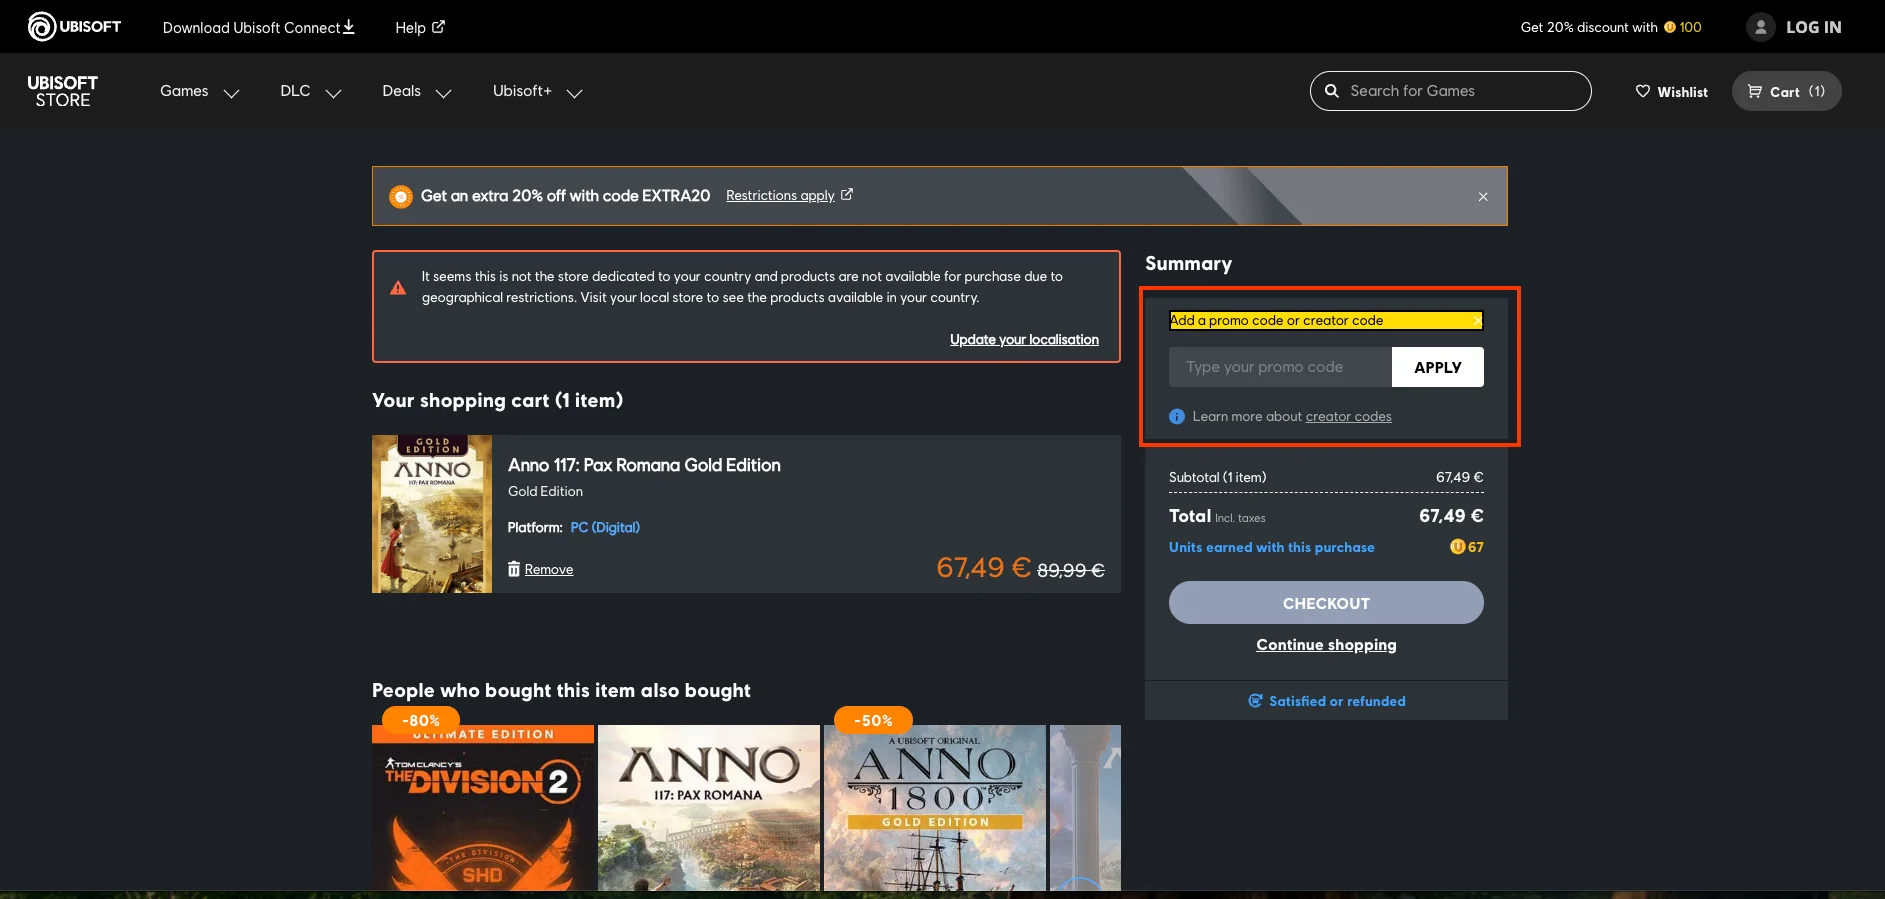Image resolution: width=1885 pixels, height=899 pixels.
Task: Click the struck-through 89,99 € price
Action: click(x=1071, y=570)
